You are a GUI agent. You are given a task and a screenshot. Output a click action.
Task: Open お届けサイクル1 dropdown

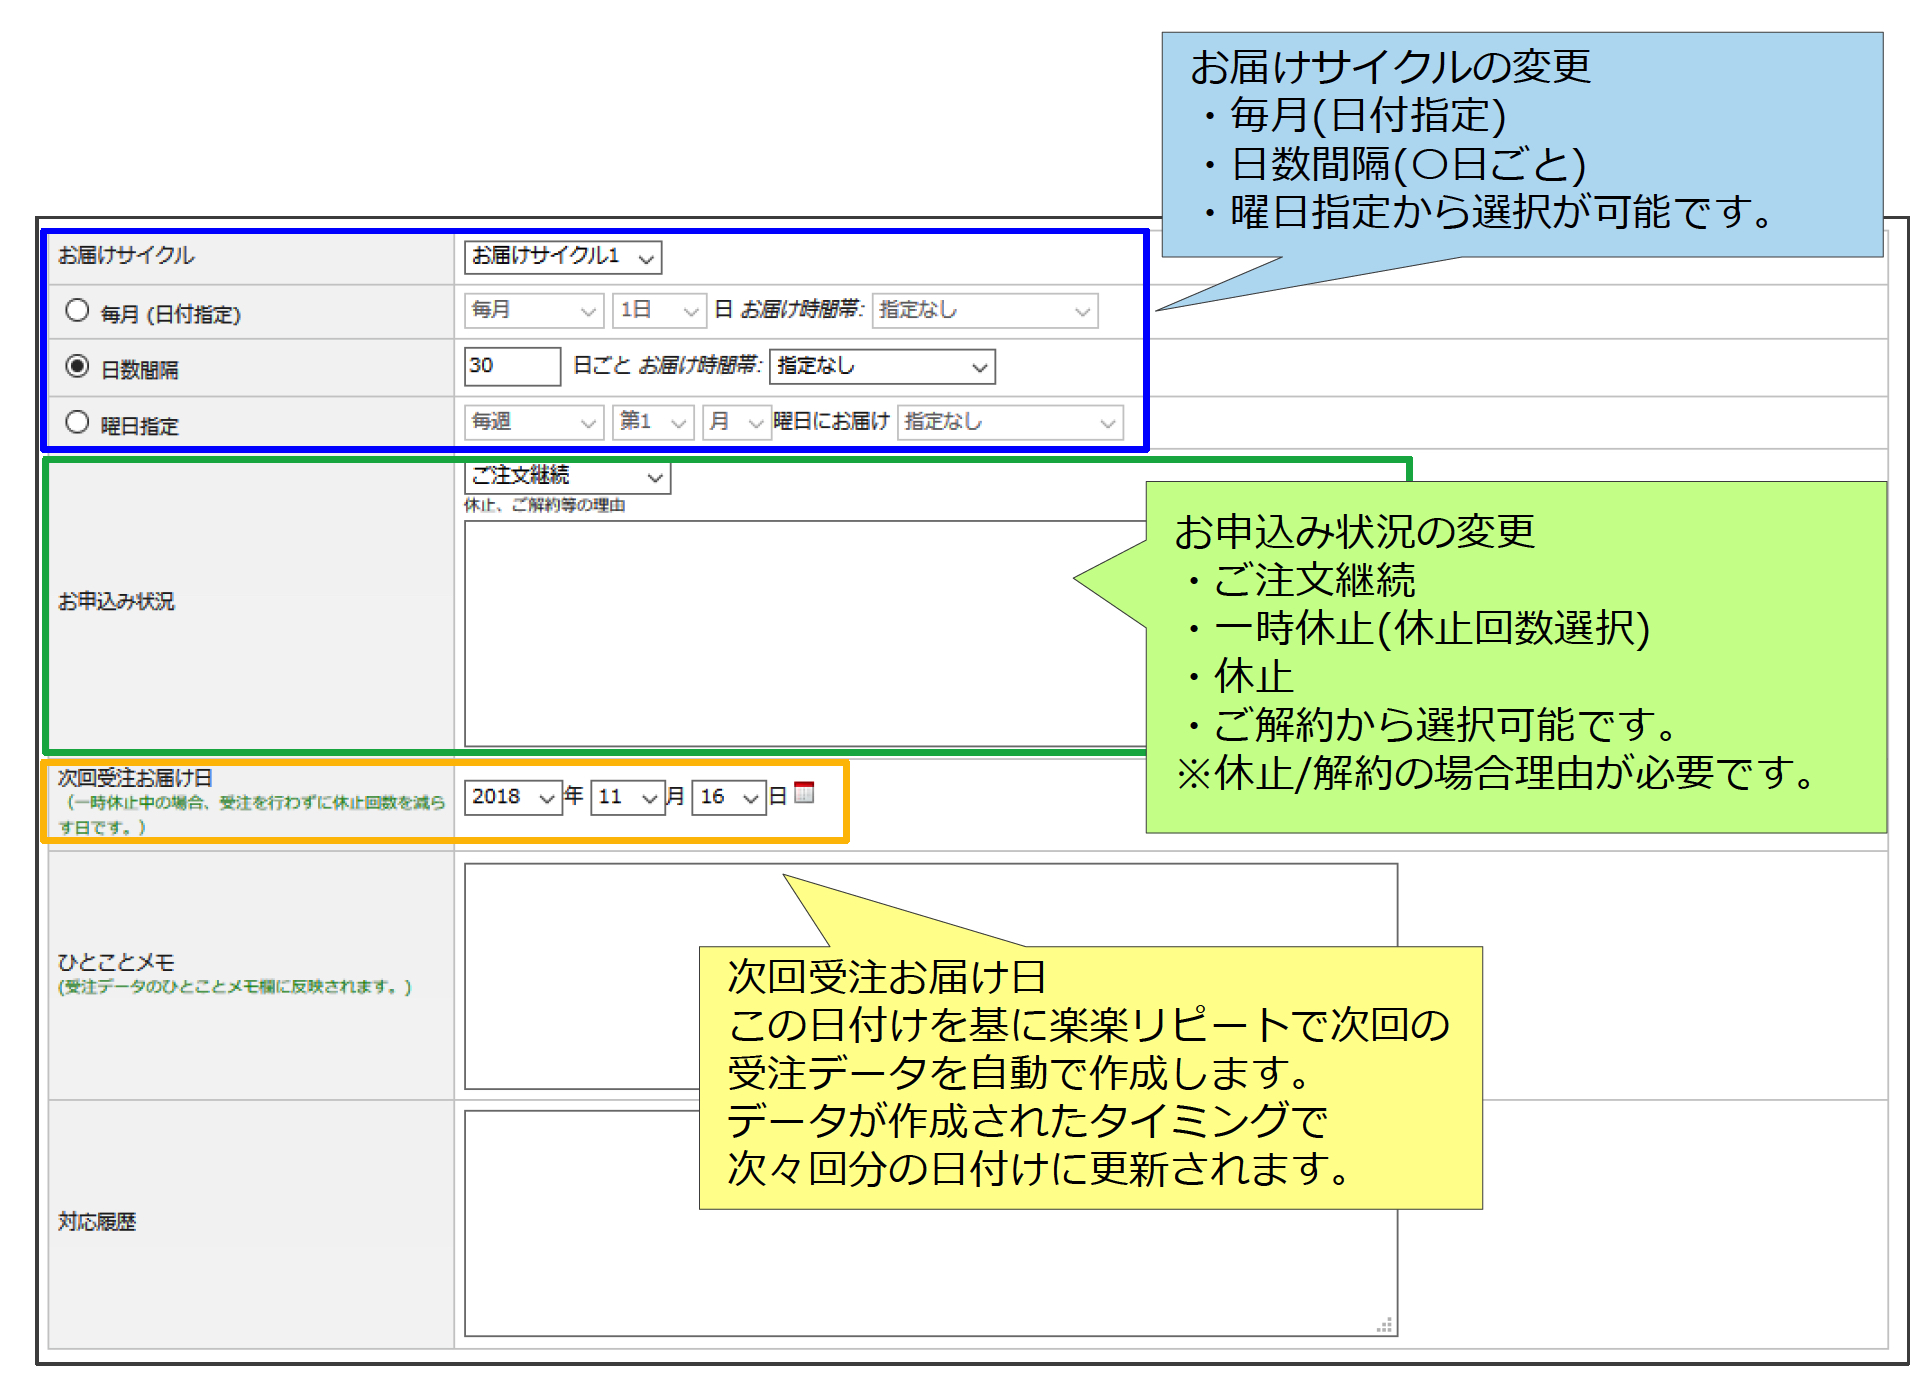[x=562, y=257]
